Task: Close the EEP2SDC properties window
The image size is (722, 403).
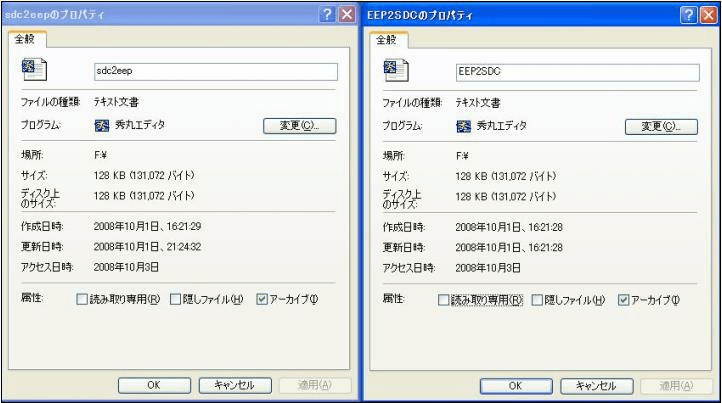Action: click(x=709, y=15)
